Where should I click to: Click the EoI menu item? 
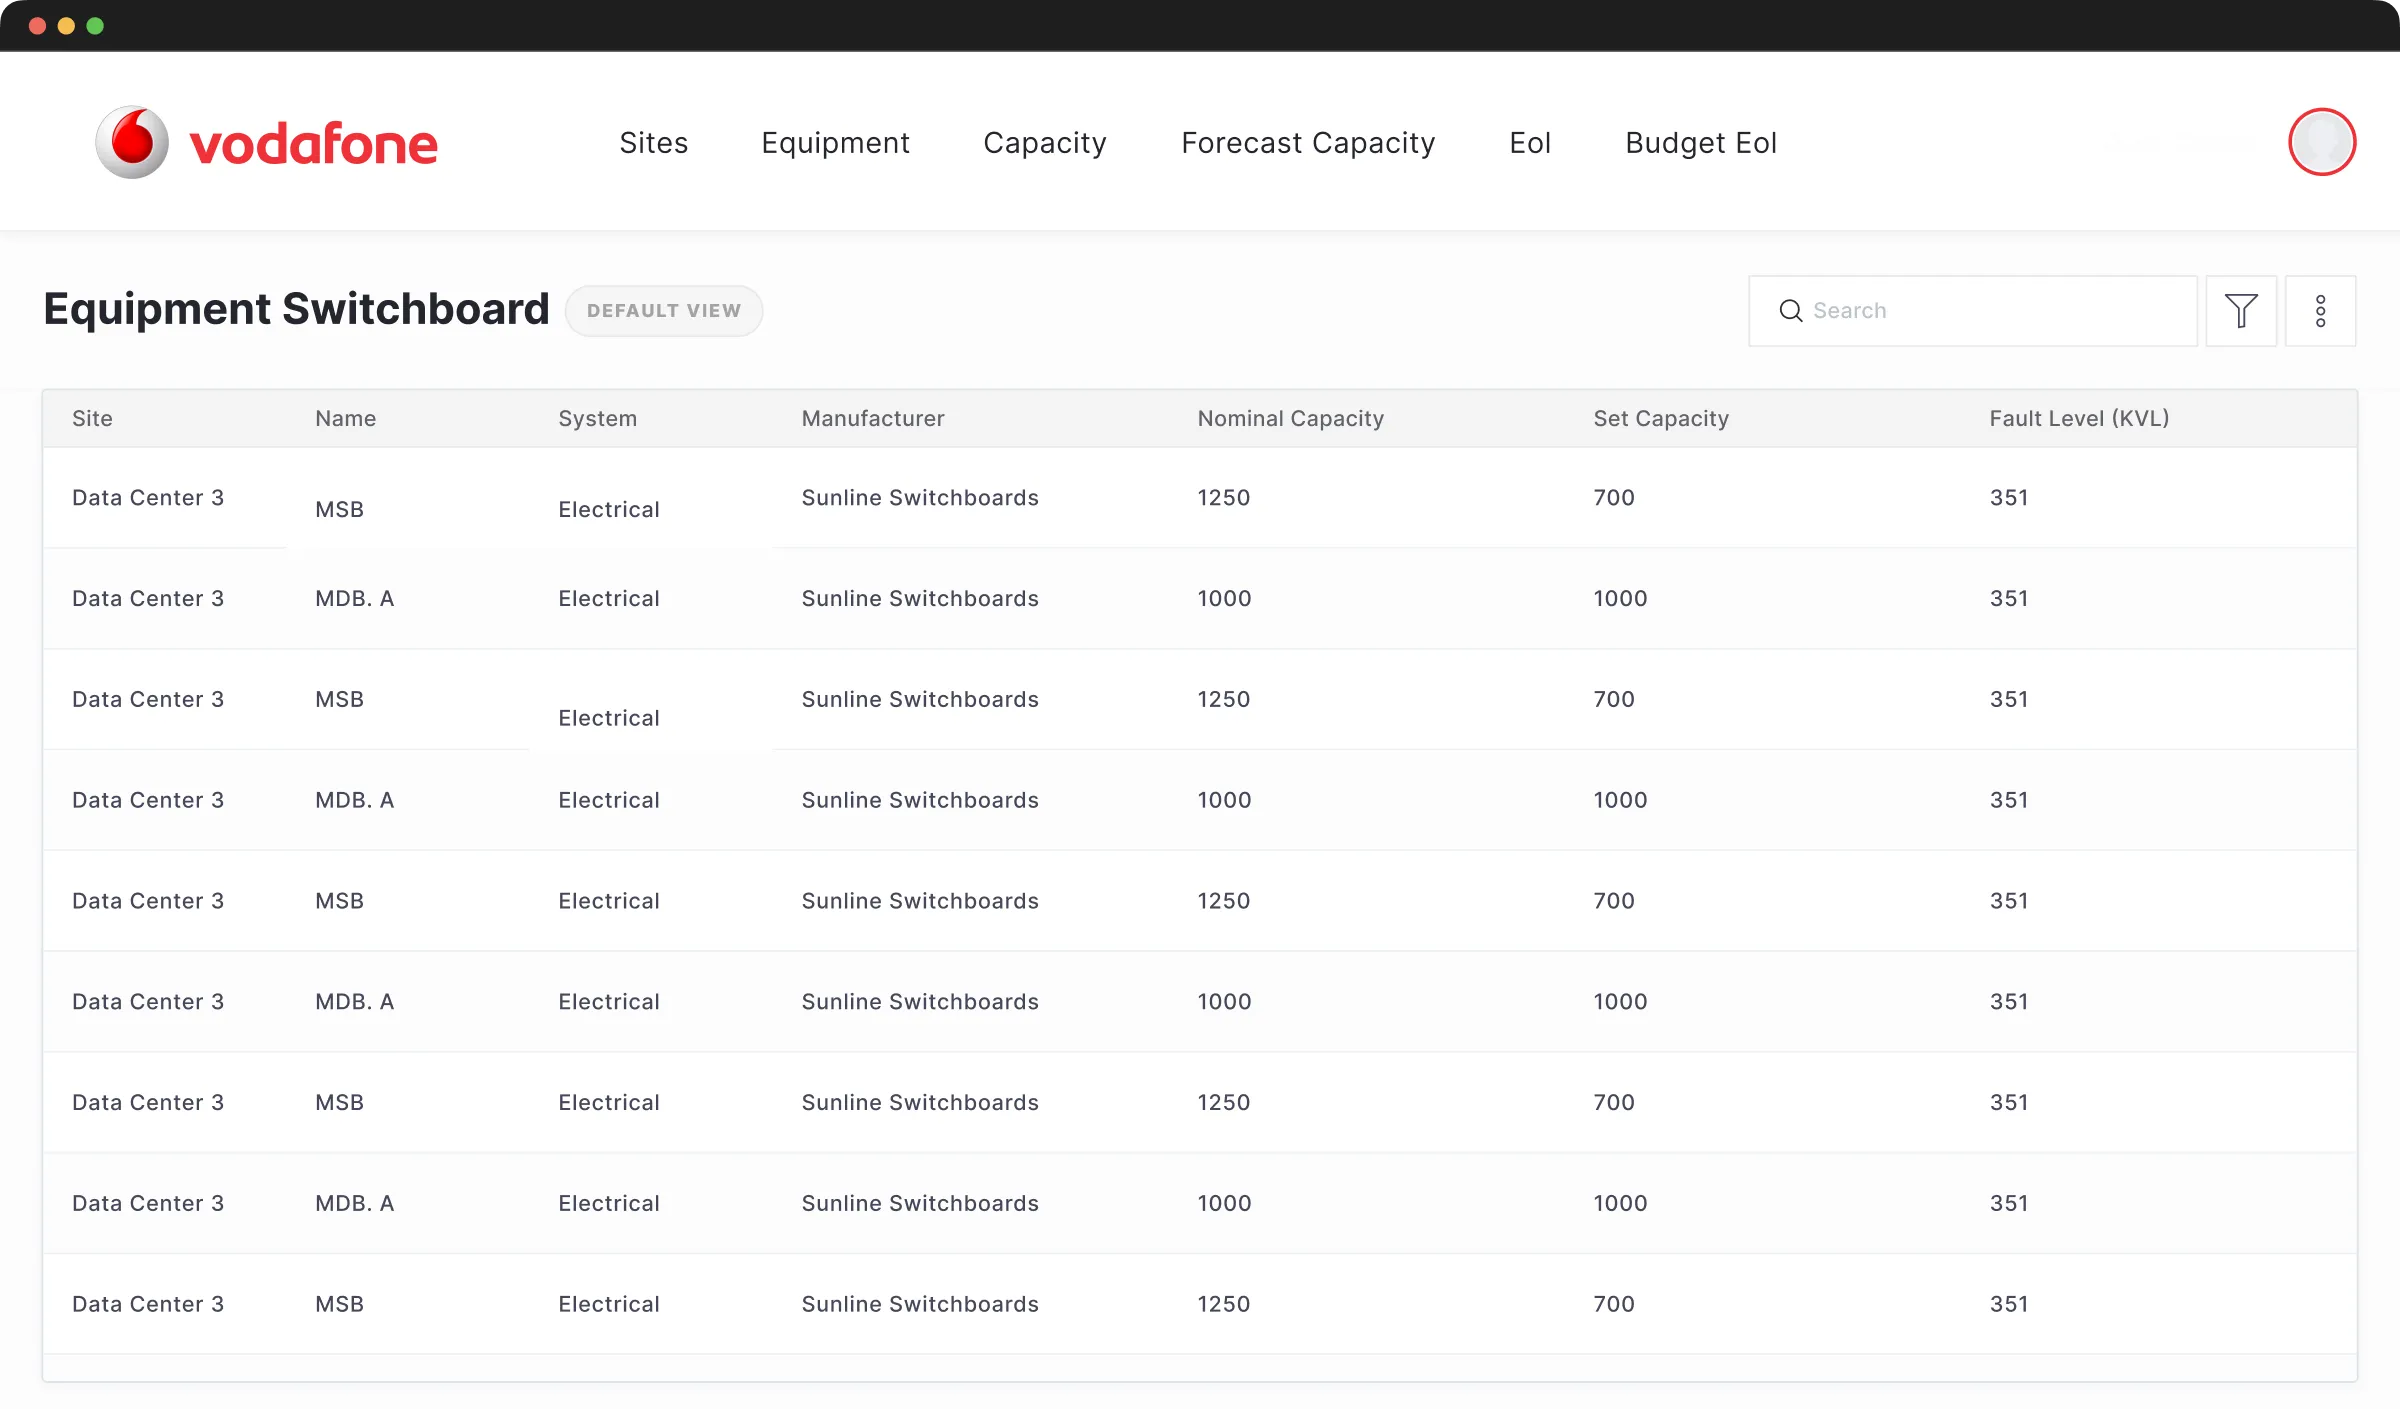tap(1529, 143)
